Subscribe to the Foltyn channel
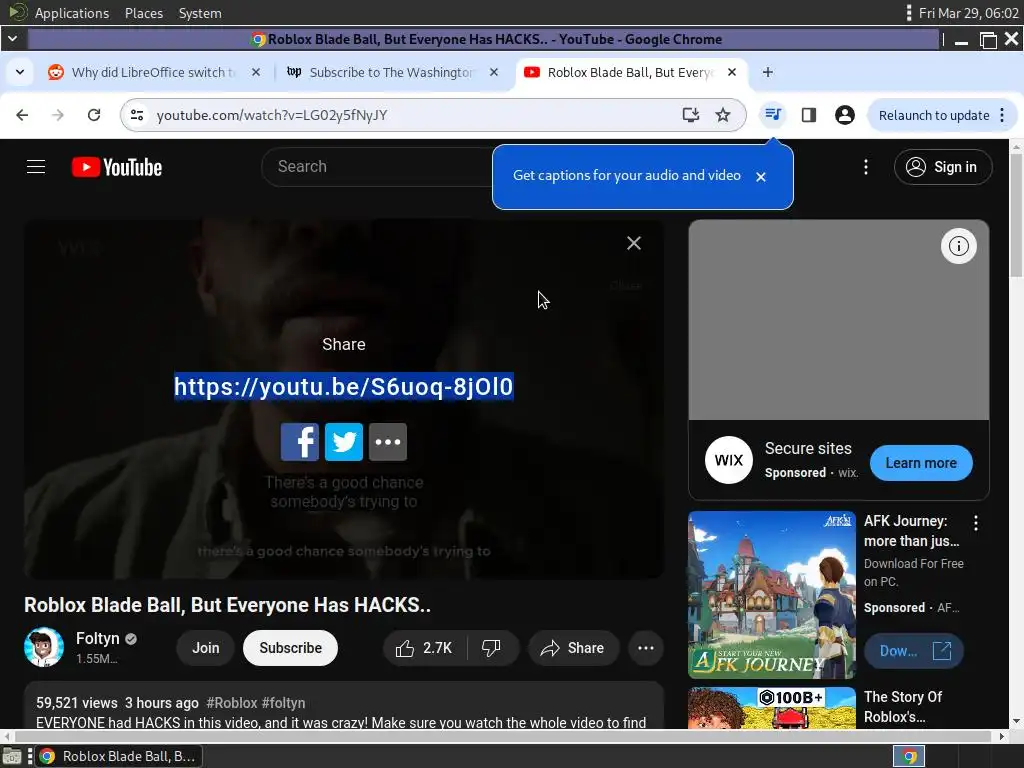The image size is (1024, 768). (291, 648)
